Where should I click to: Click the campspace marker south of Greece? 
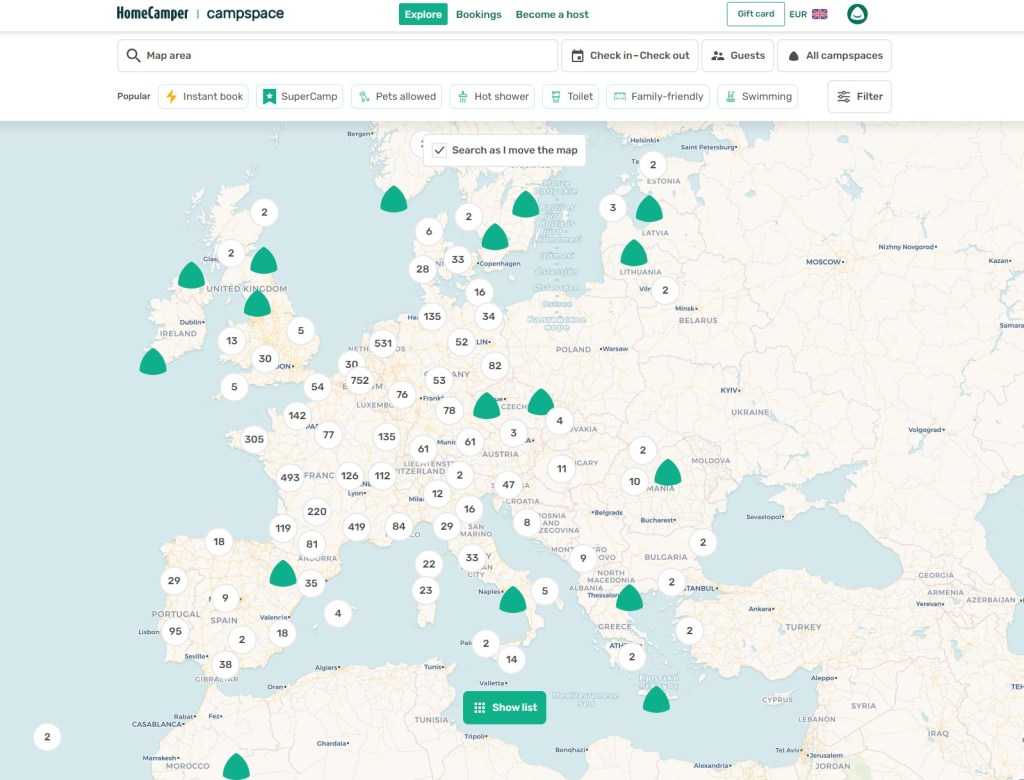(656, 700)
